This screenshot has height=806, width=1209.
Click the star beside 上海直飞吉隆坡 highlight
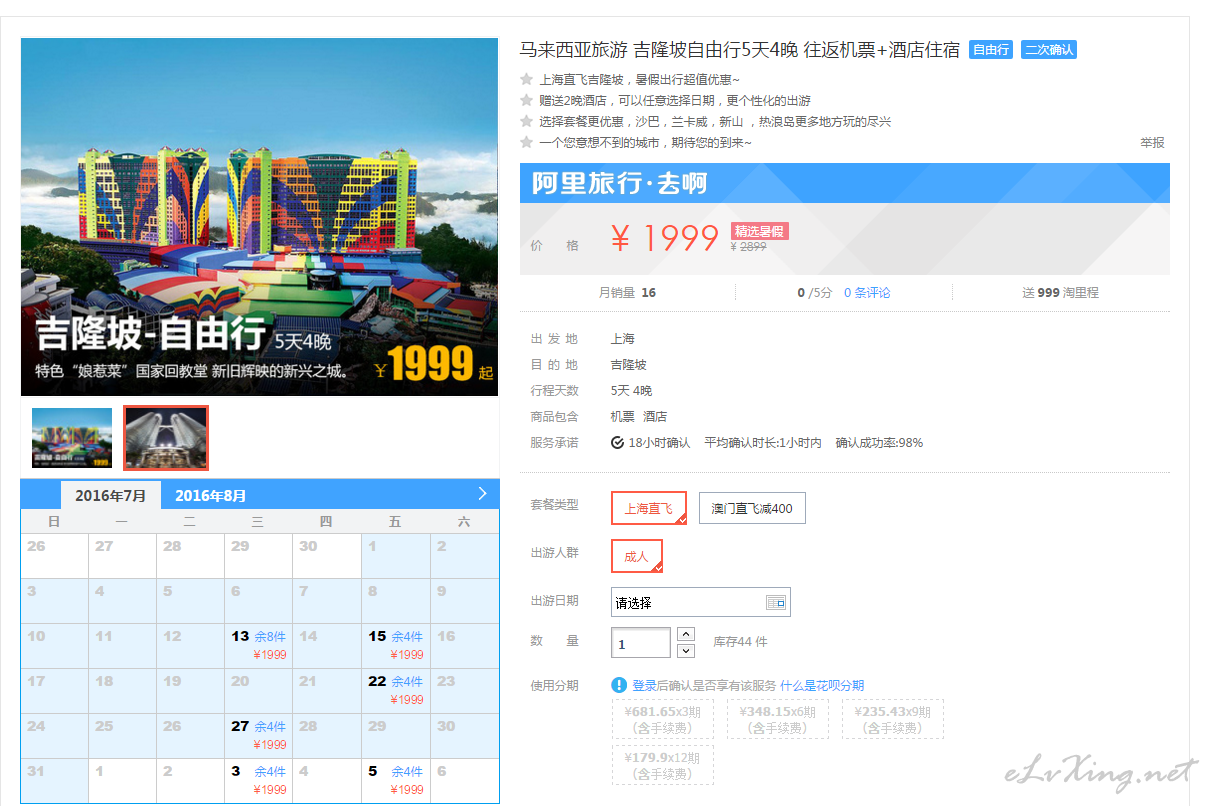point(526,79)
